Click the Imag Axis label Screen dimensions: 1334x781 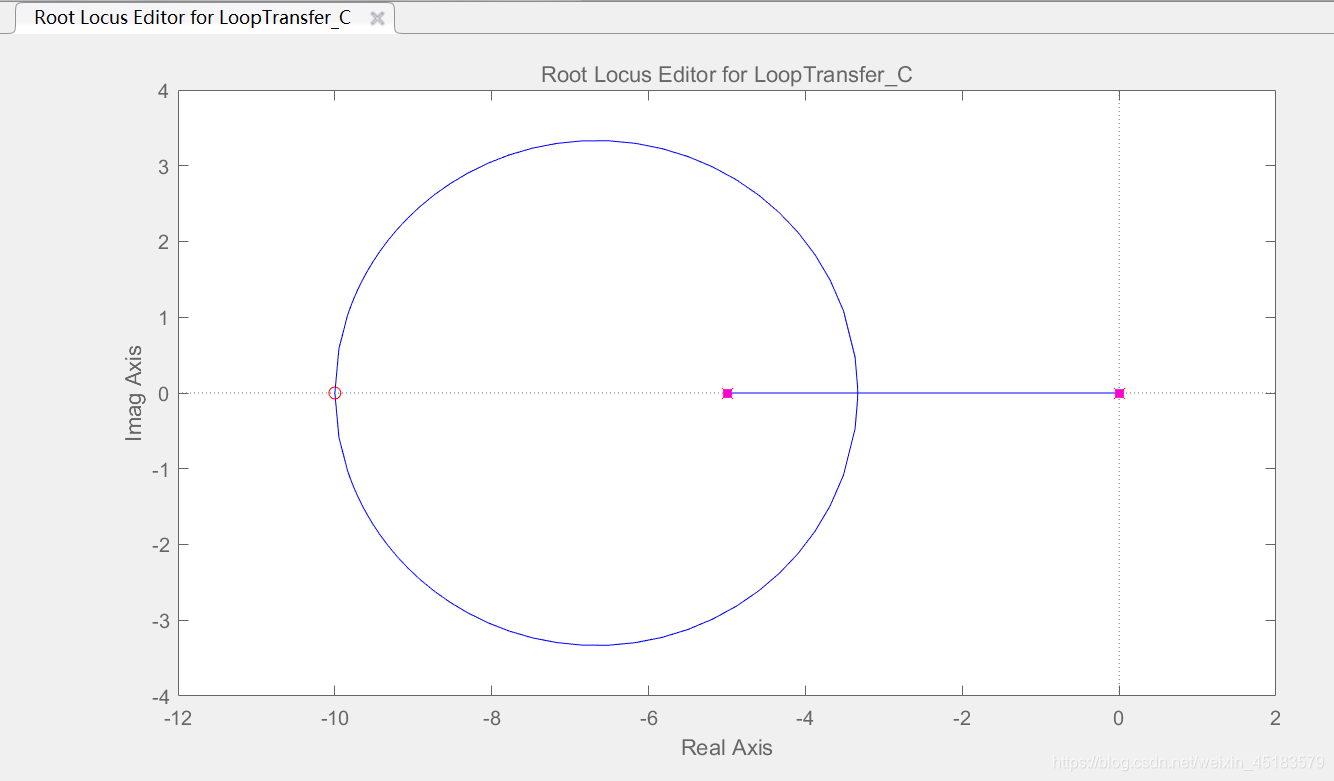point(134,393)
